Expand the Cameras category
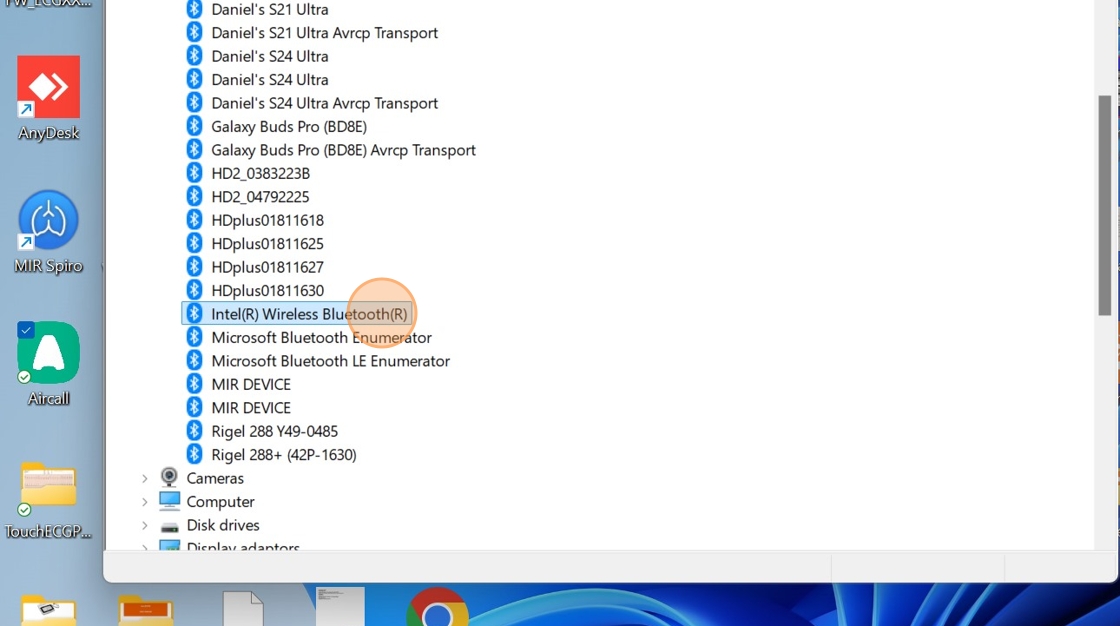Viewport: 1120px width, 626px height. click(144, 478)
